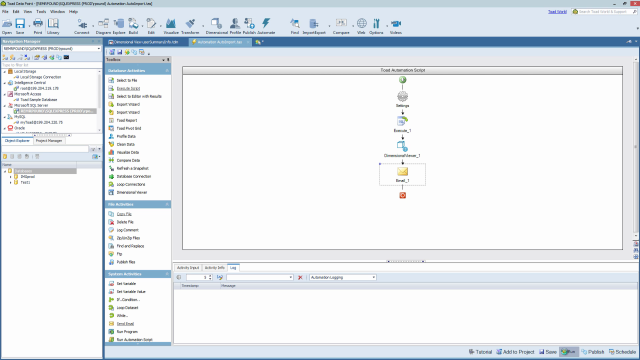Open the Tools menu
The width and height of the screenshot is (640, 360).
click(x=41, y=11)
